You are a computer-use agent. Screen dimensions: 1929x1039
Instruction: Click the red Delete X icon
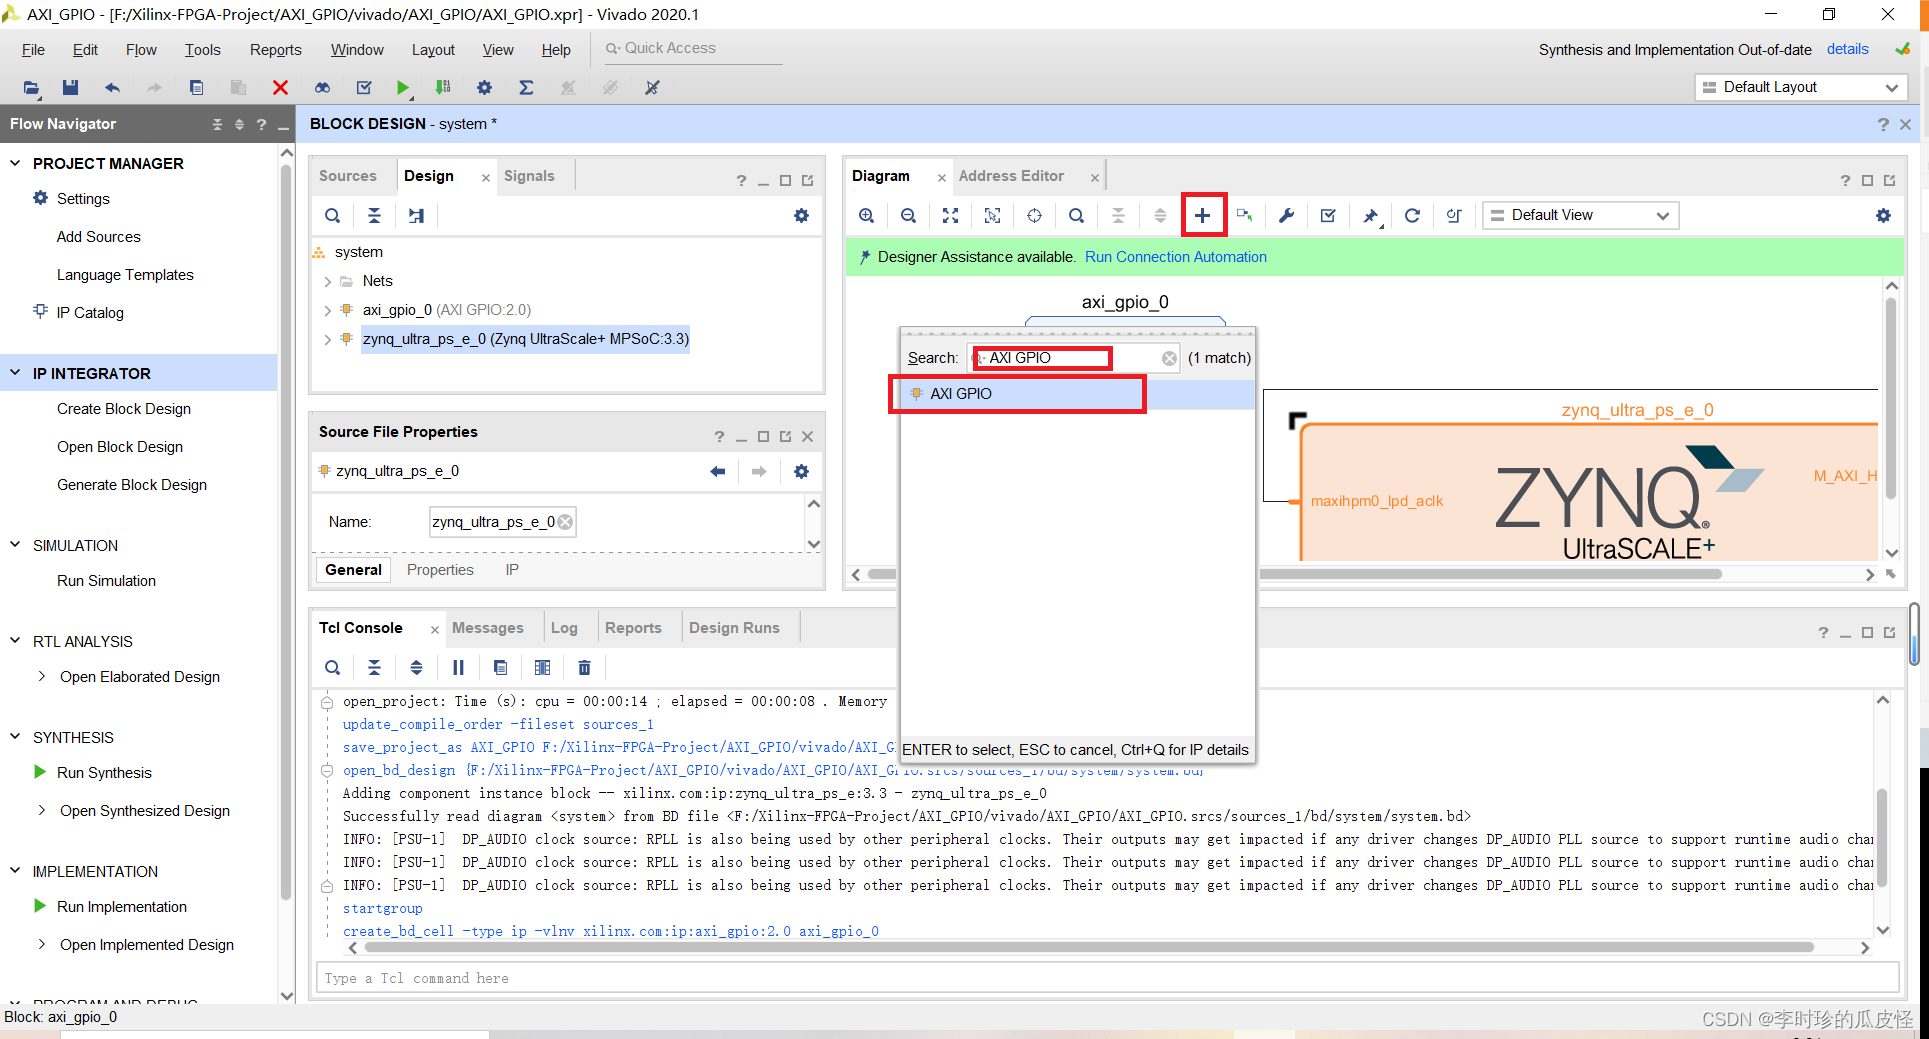tap(280, 87)
